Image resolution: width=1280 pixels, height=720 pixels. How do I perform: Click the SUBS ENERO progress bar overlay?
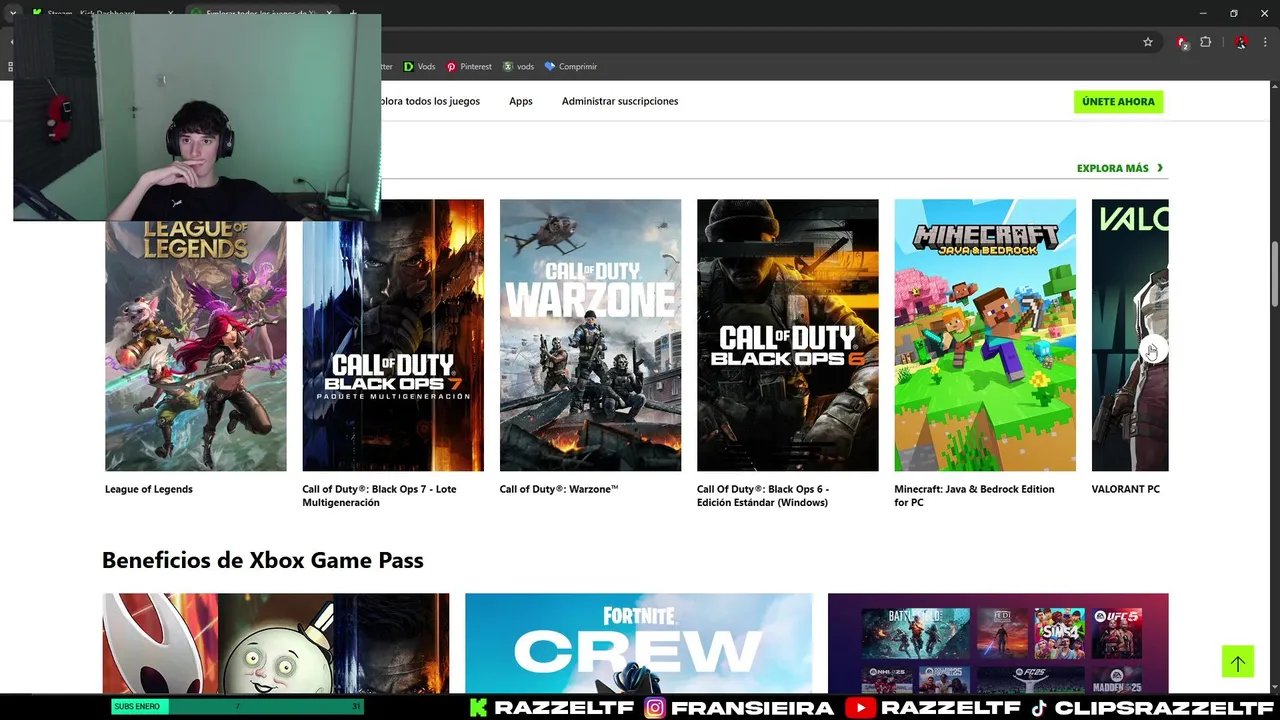237,706
